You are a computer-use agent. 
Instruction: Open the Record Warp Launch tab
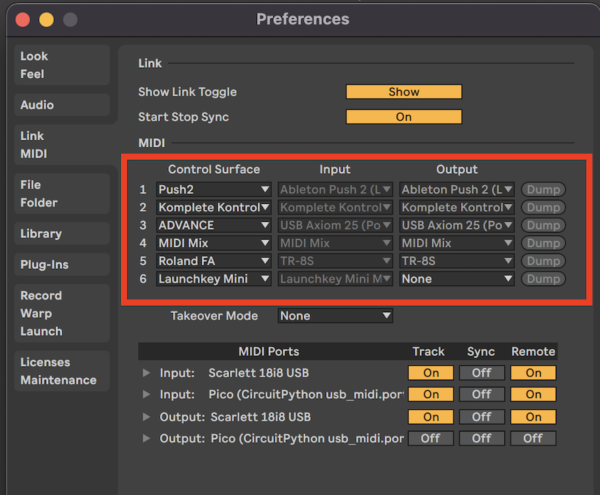point(62,313)
